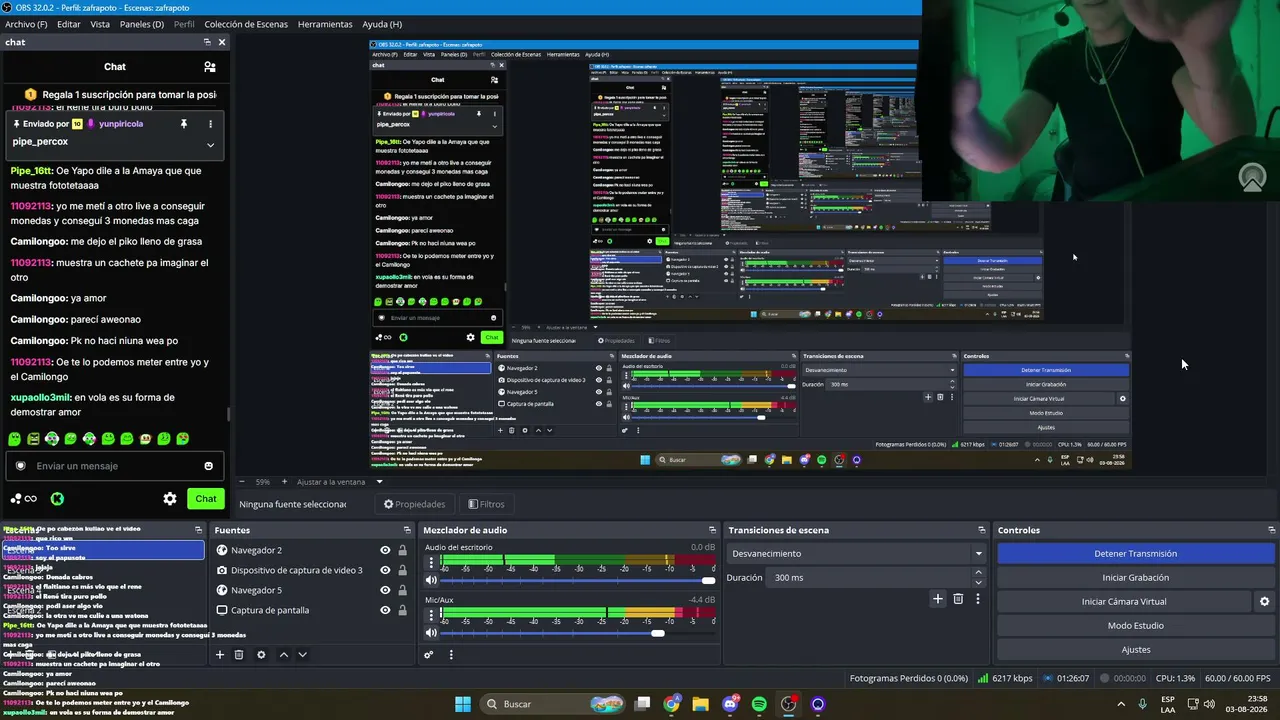Remove selected source with trash icon

pyautogui.click(x=239, y=655)
